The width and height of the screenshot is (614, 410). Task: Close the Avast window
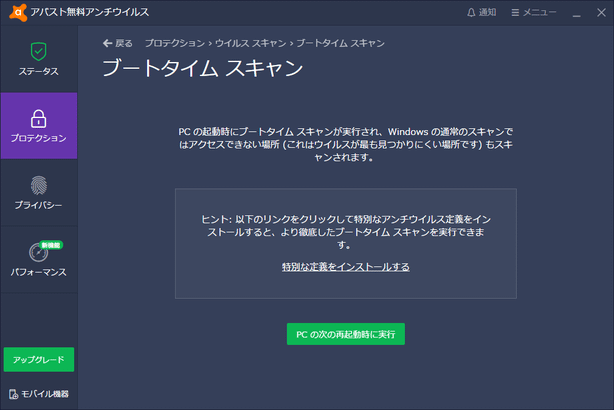[601, 13]
